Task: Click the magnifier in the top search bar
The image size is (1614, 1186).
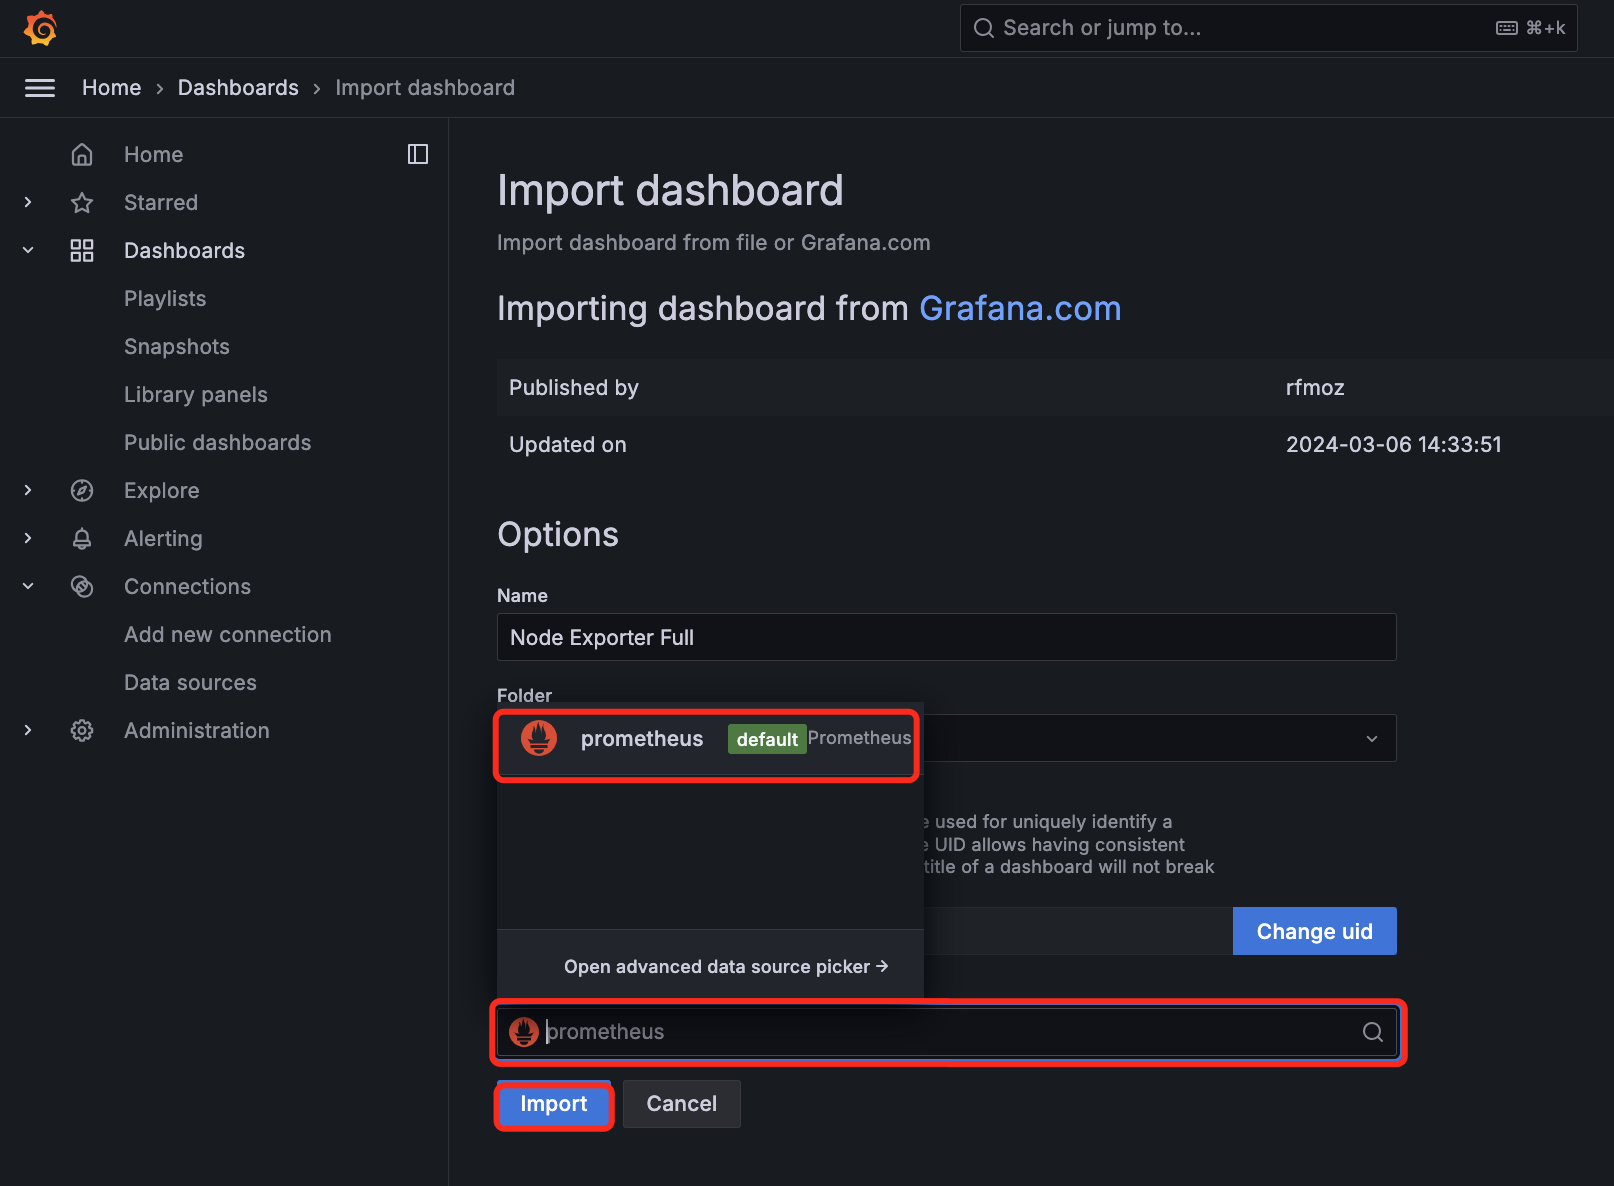Action: (x=984, y=28)
